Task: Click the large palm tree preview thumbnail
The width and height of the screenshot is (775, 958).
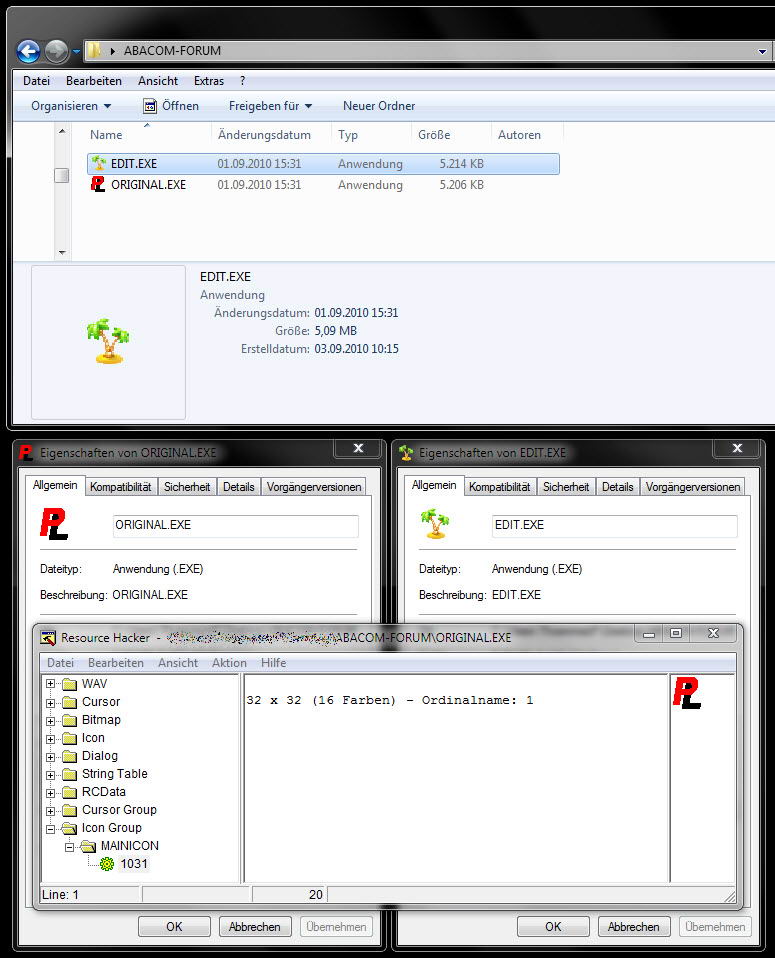Action: (108, 341)
